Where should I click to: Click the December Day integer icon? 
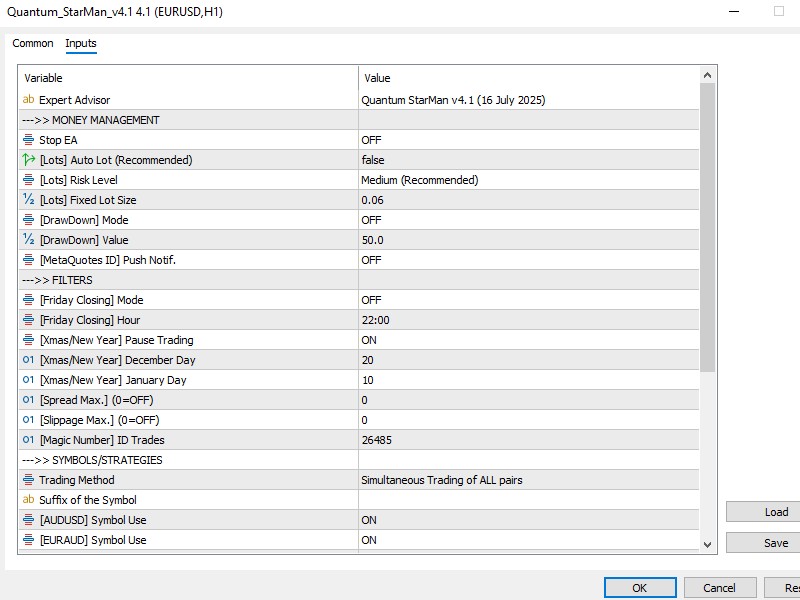pos(28,360)
